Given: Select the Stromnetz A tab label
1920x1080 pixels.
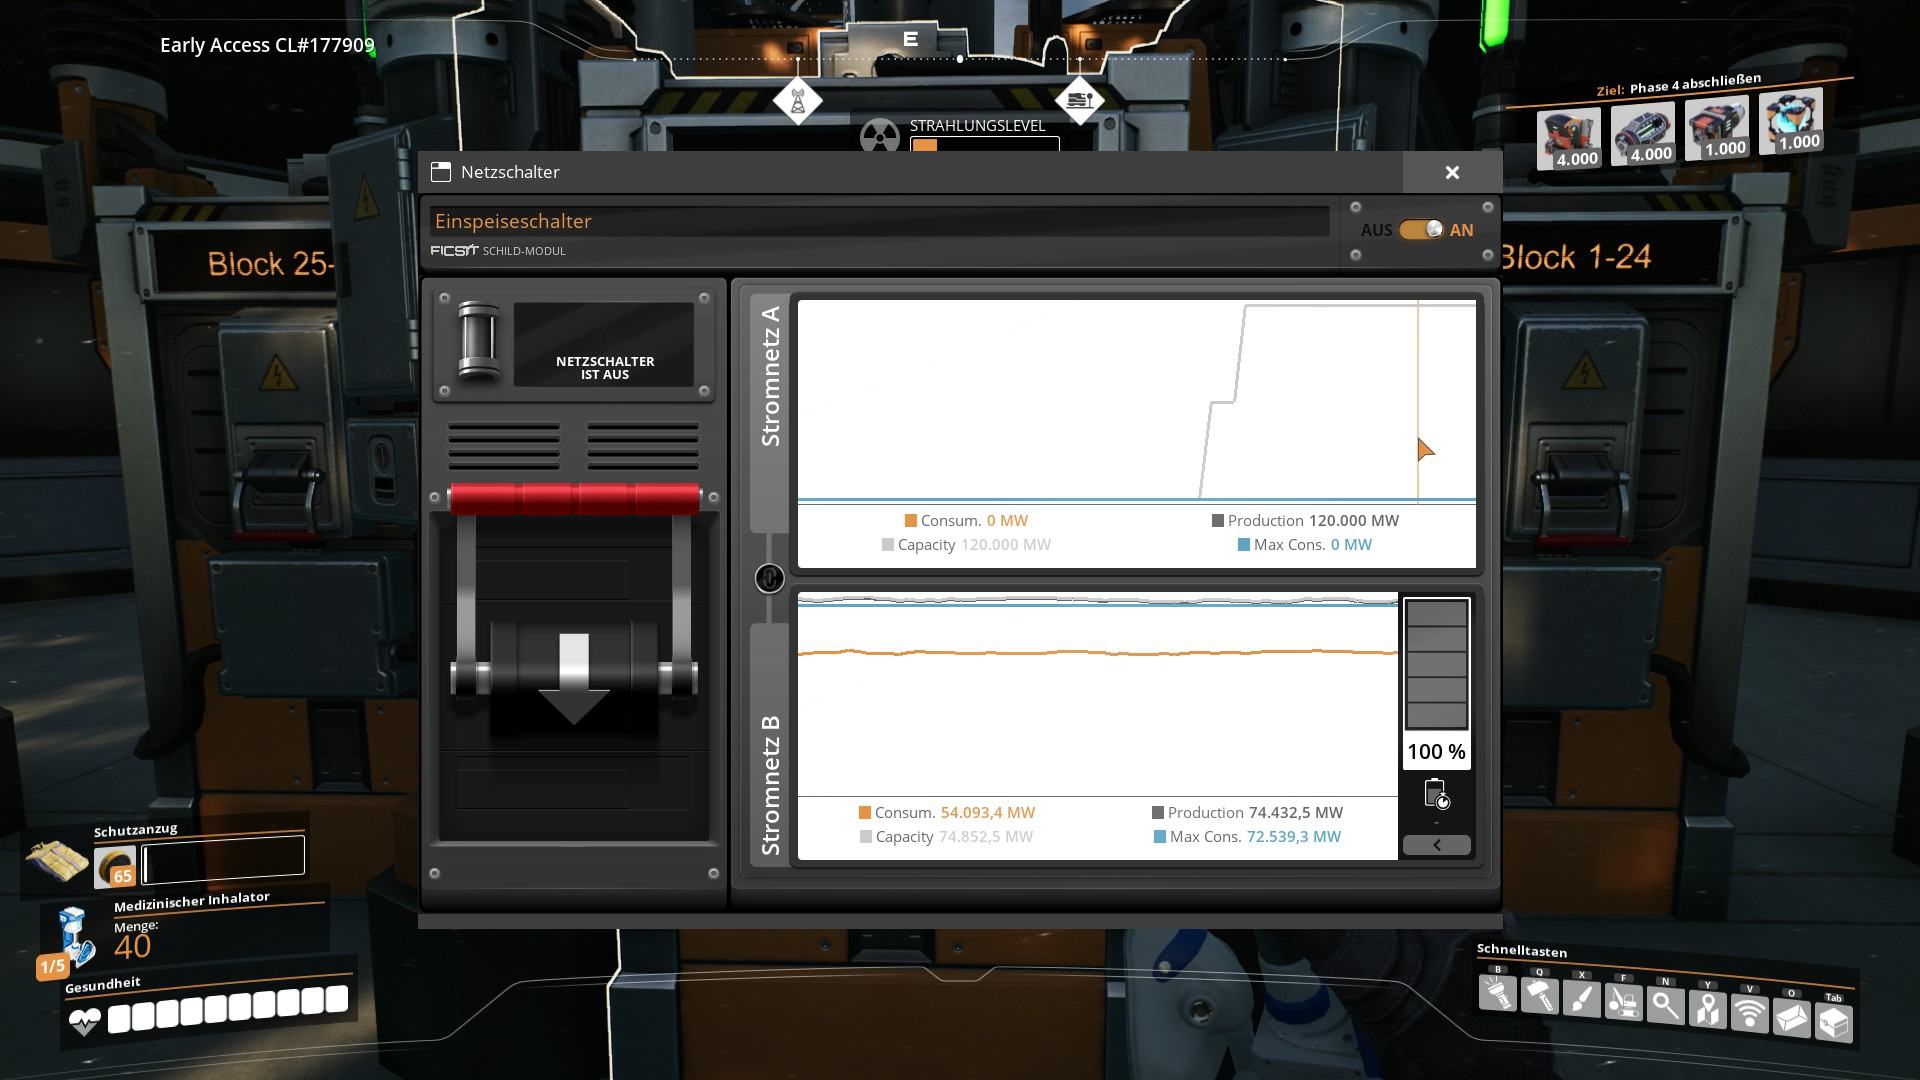Looking at the screenshot, I should 770,376.
